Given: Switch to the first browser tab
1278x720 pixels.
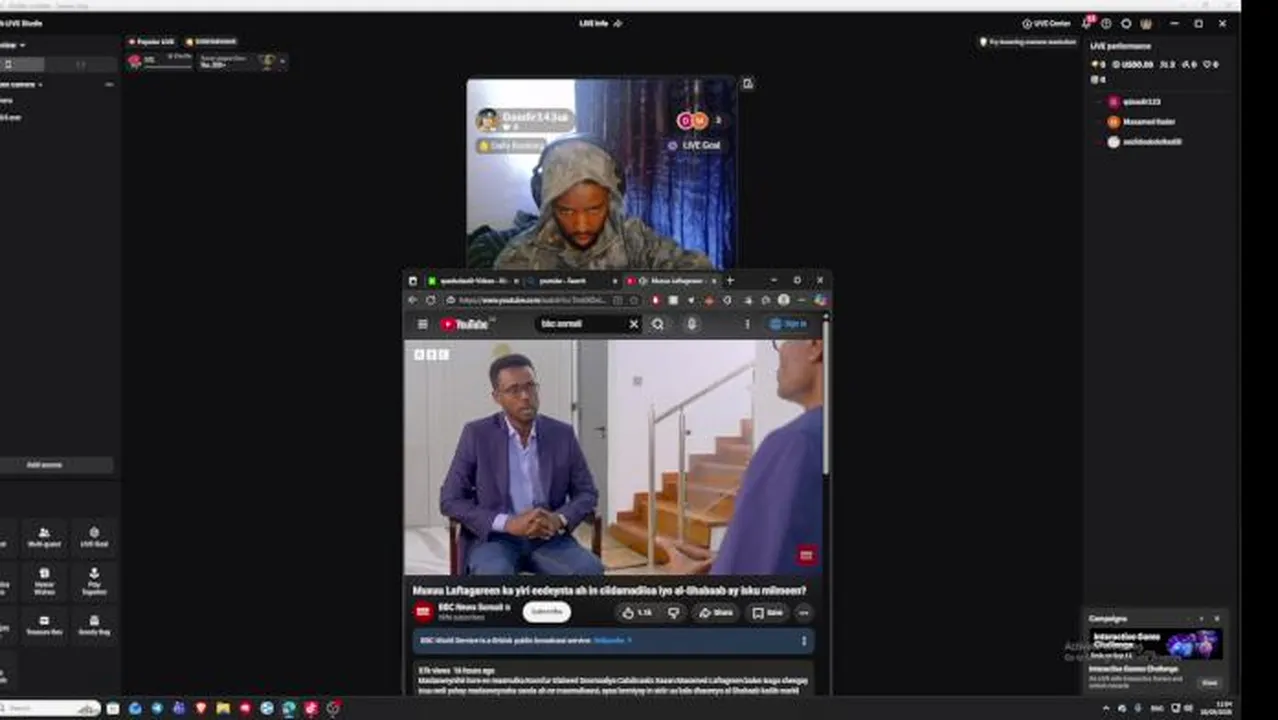Looking at the screenshot, I should pos(472,281).
